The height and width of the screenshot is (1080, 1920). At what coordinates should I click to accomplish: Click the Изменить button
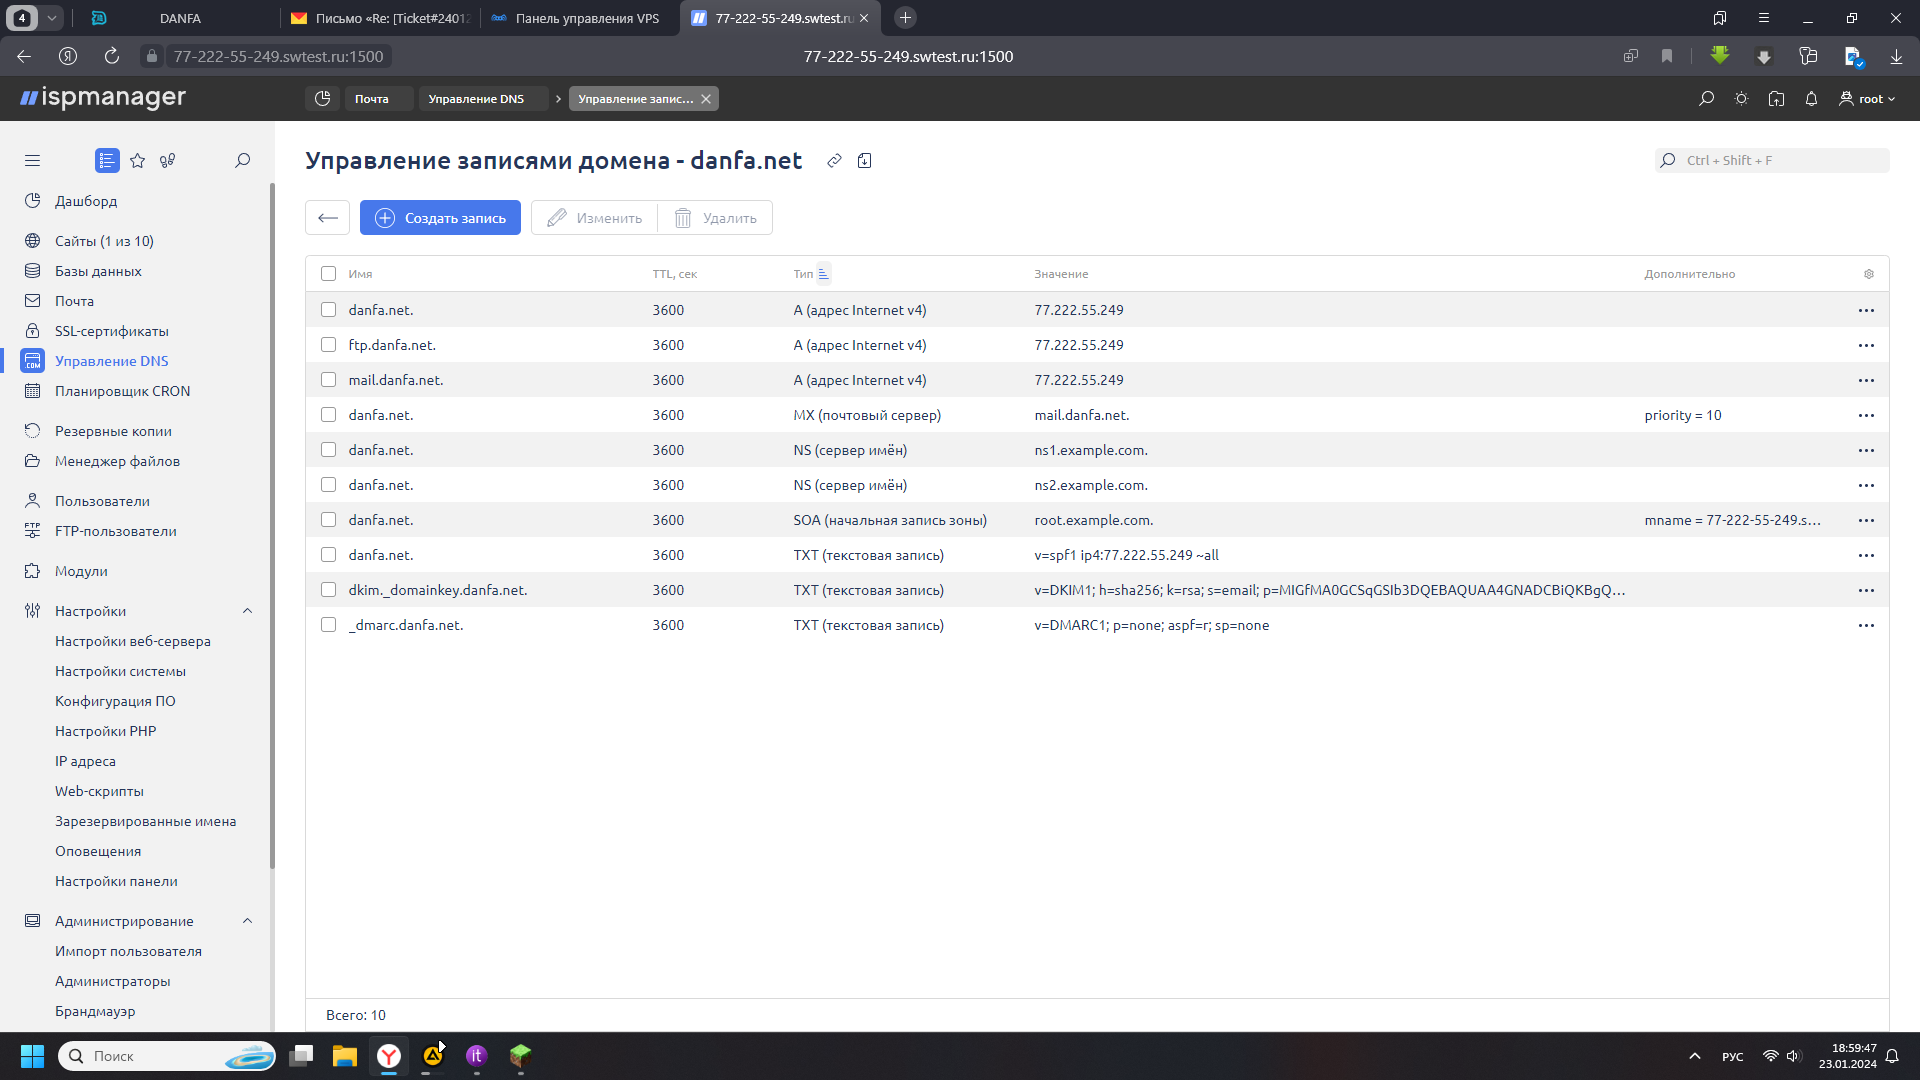pos(595,218)
